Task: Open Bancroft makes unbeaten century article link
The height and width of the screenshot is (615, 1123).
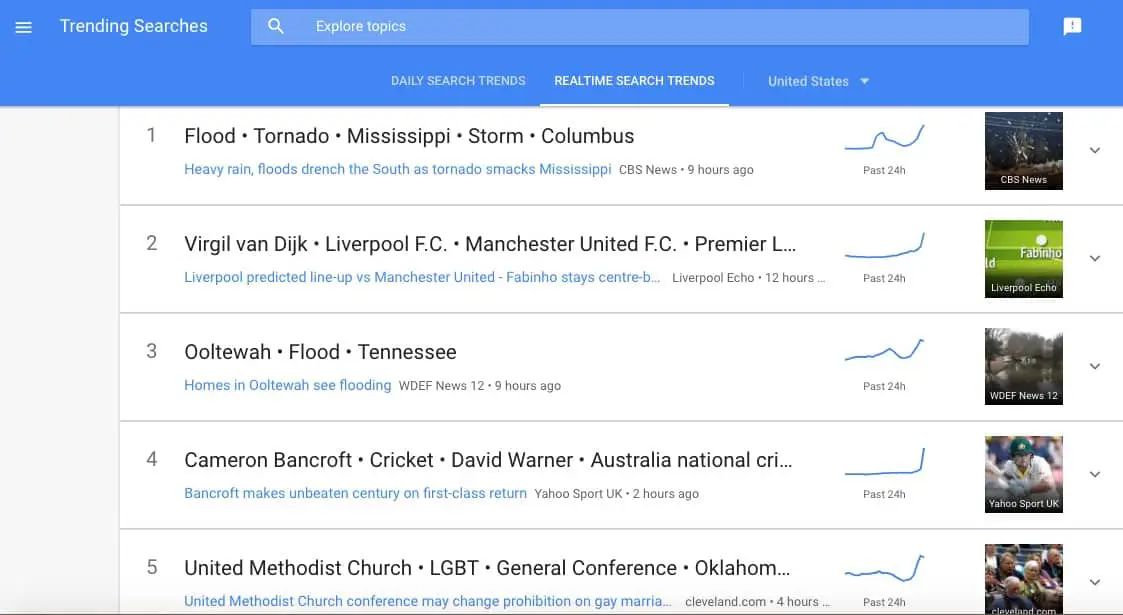Action: click(x=355, y=493)
